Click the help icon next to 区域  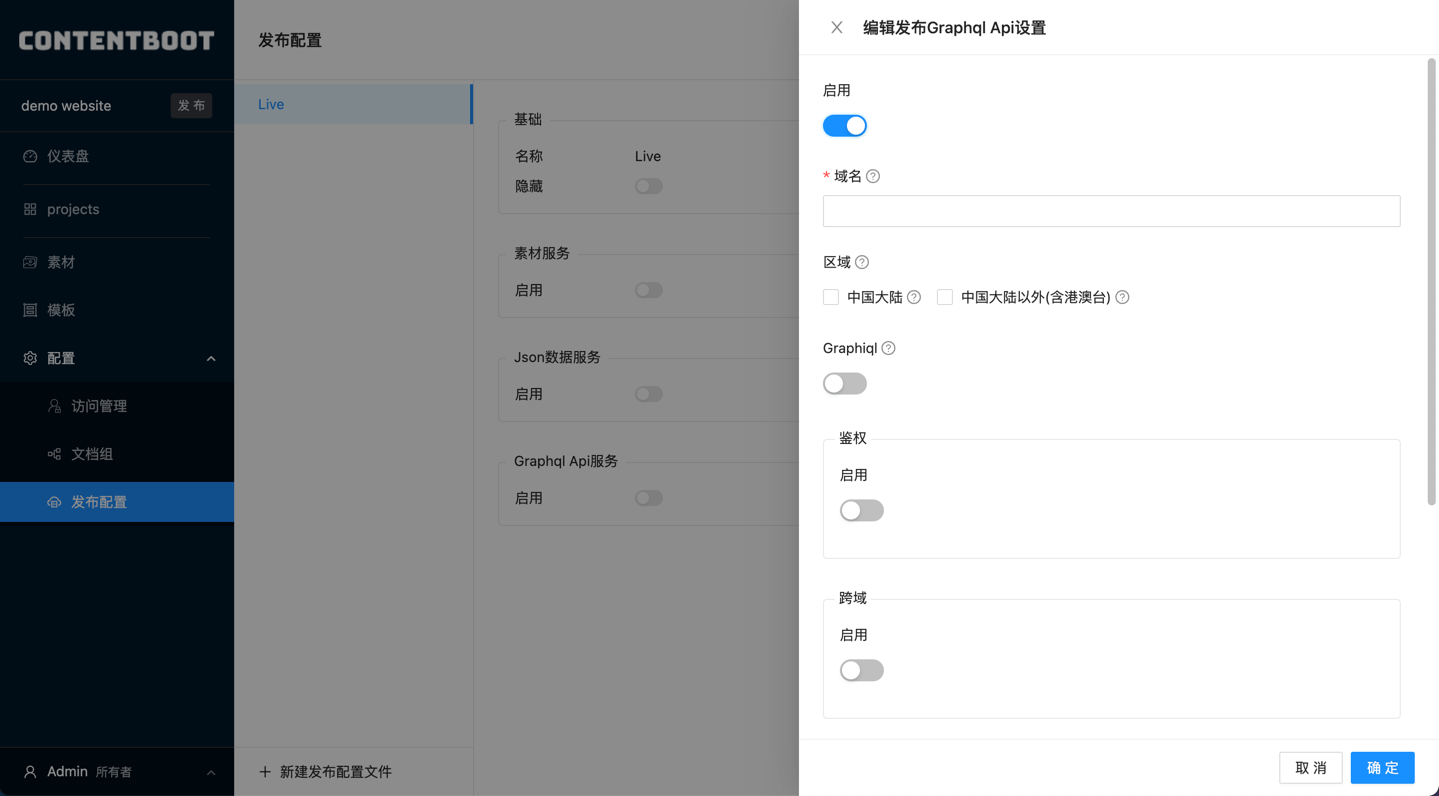(x=862, y=262)
